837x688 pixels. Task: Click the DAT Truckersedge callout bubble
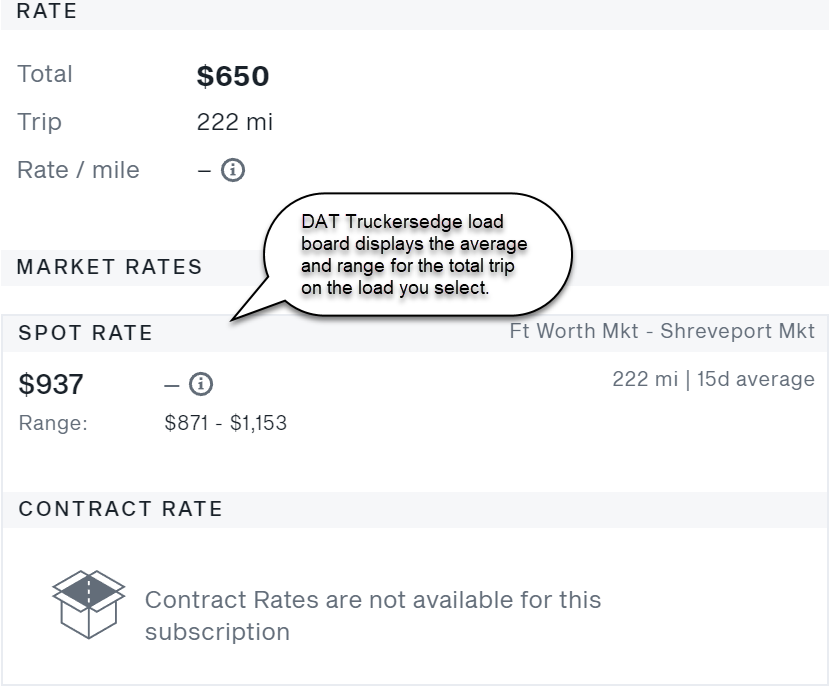point(420,250)
